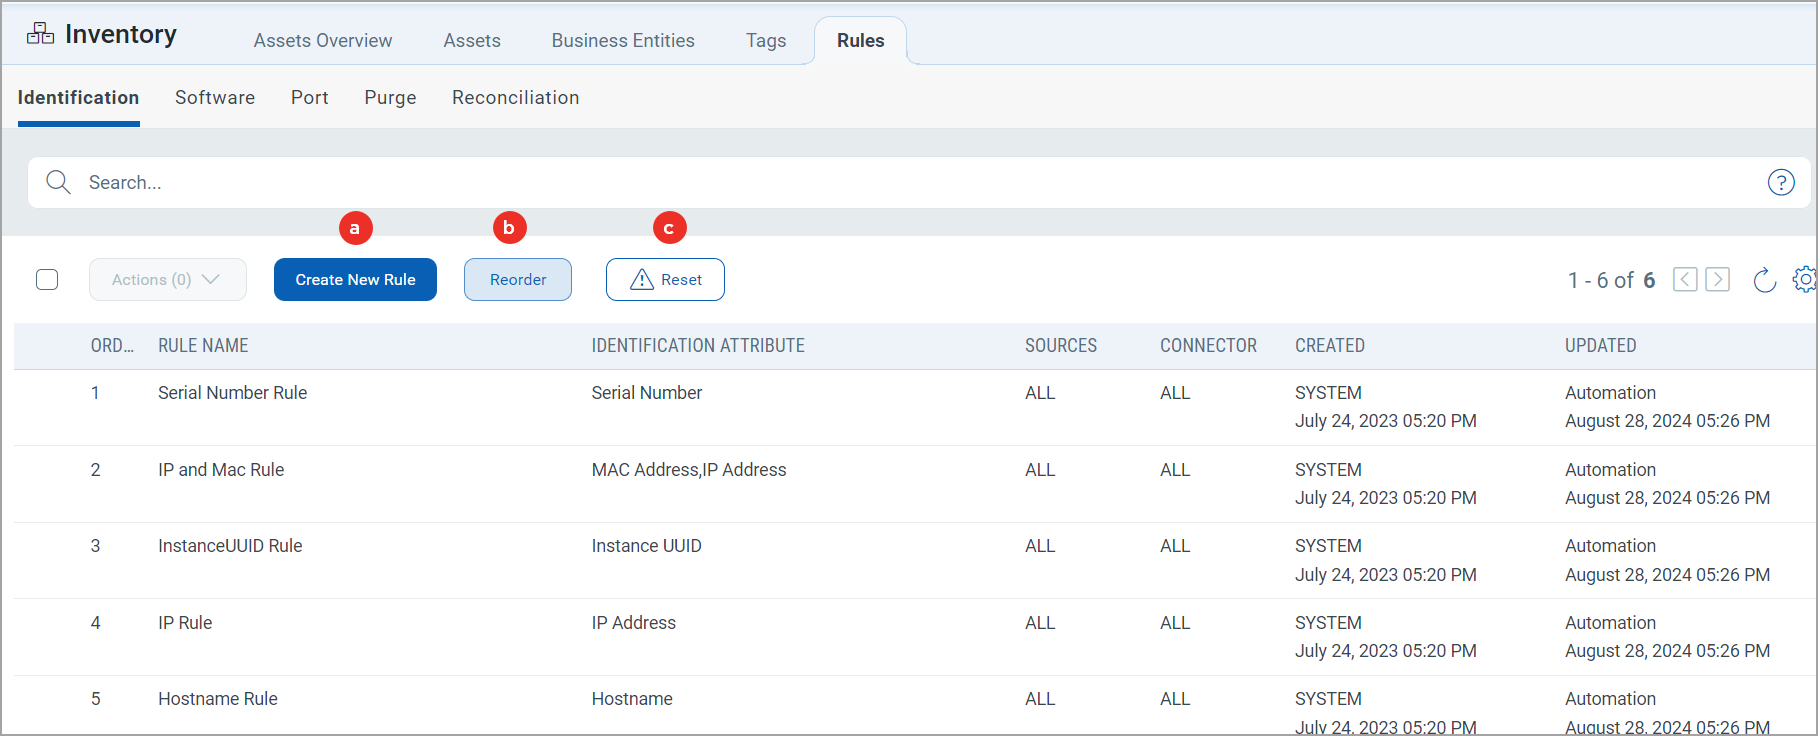Select the Software rules subtab
The width and height of the screenshot is (1818, 736).
(215, 98)
